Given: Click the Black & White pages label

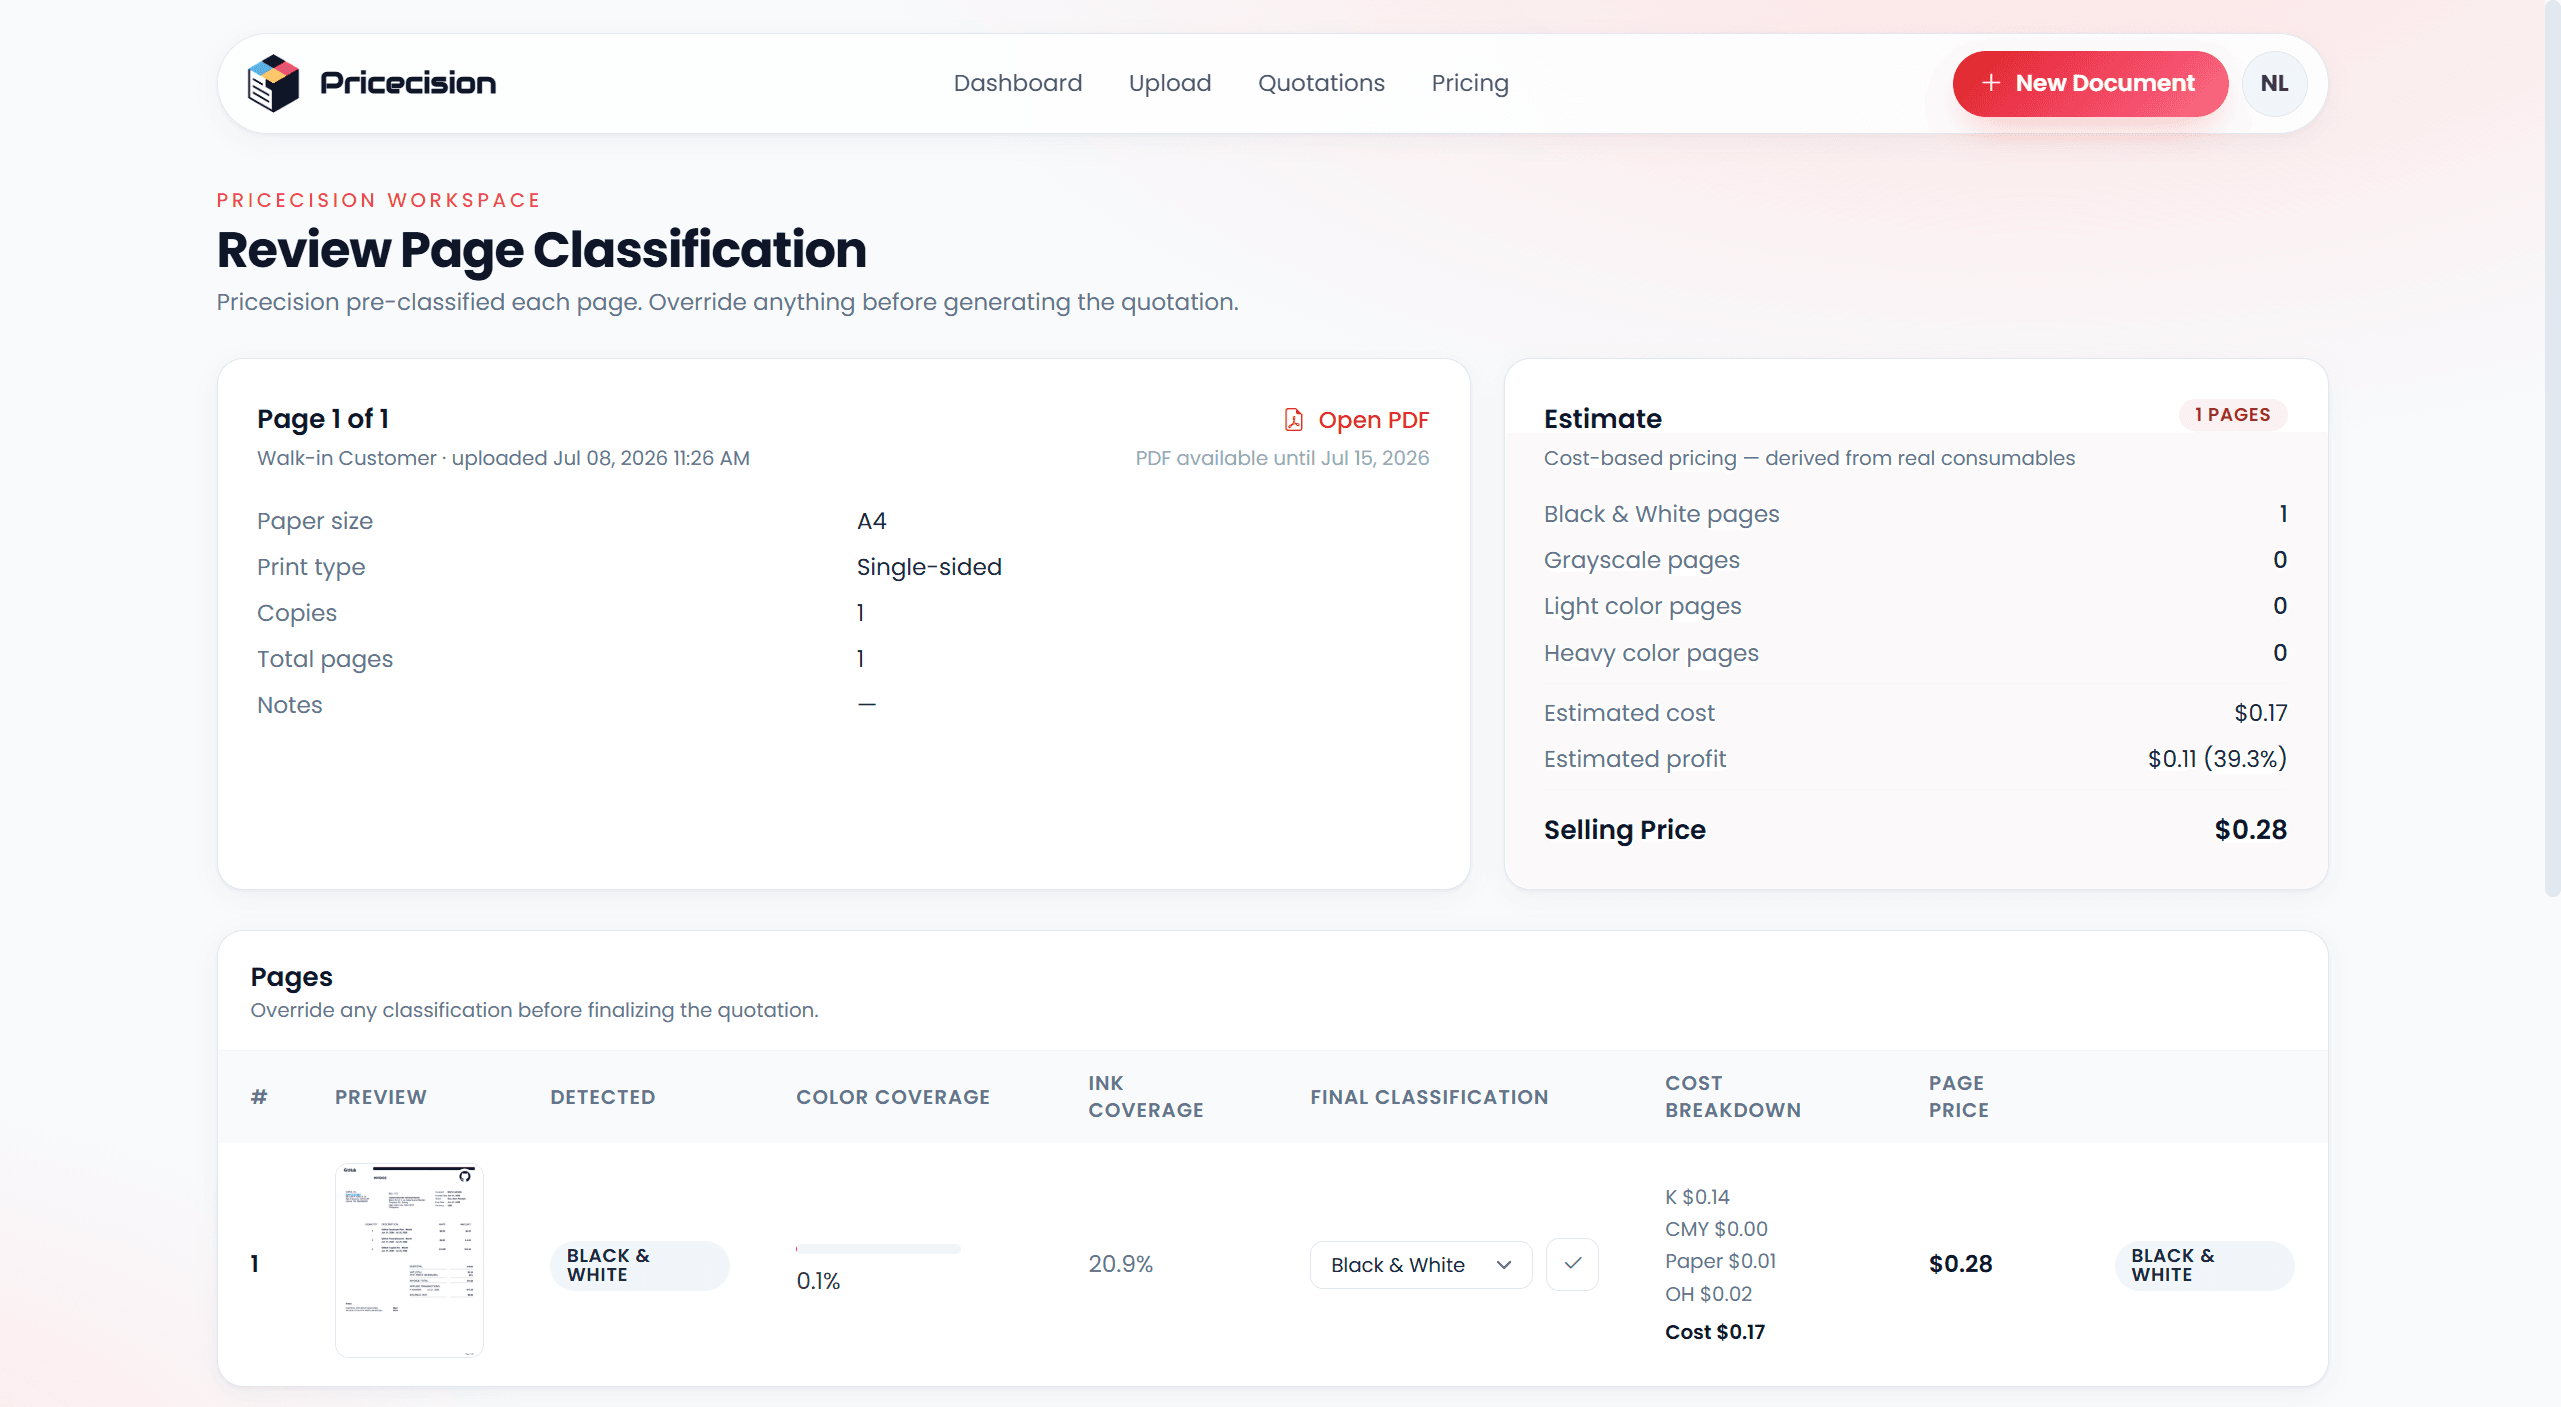Looking at the screenshot, I should coord(1661,514).
